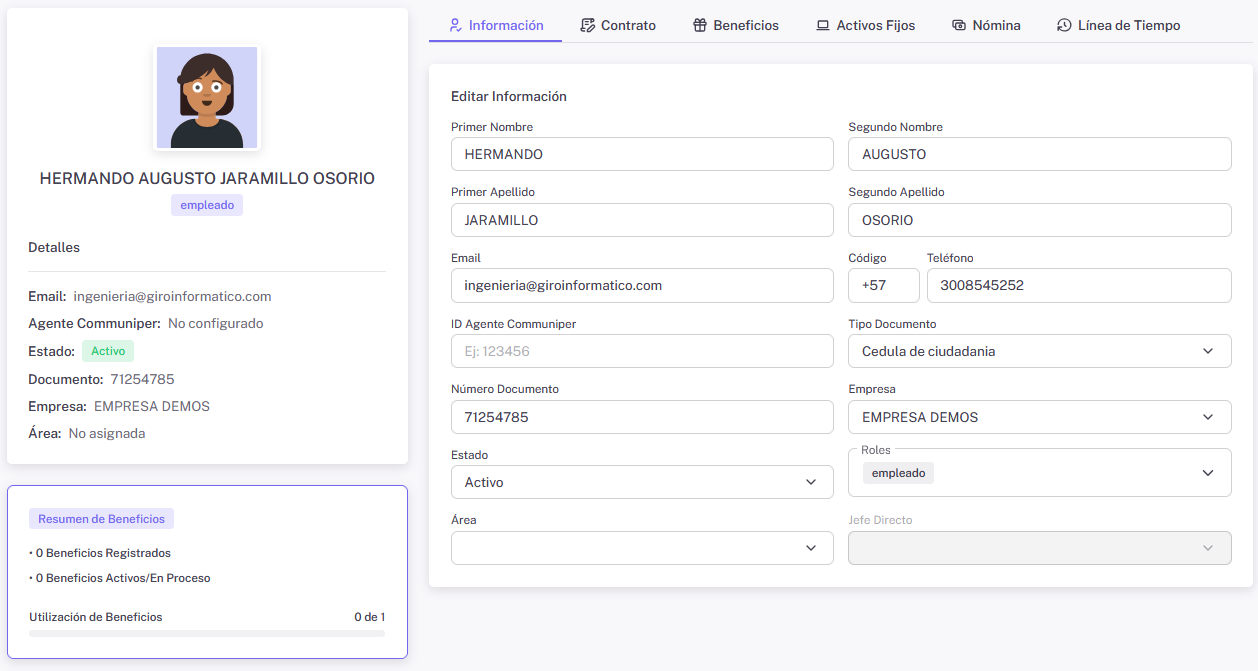The width and height of the screenshot is (1258, 671).
Task: Open the Área dropdown
Action: coord(642,548)
